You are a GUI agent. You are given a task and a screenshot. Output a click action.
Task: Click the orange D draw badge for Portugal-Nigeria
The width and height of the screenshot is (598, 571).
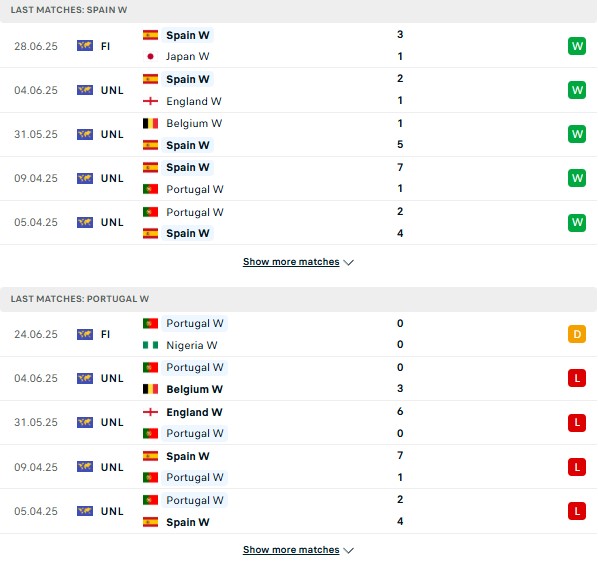[x=577, y=334]
